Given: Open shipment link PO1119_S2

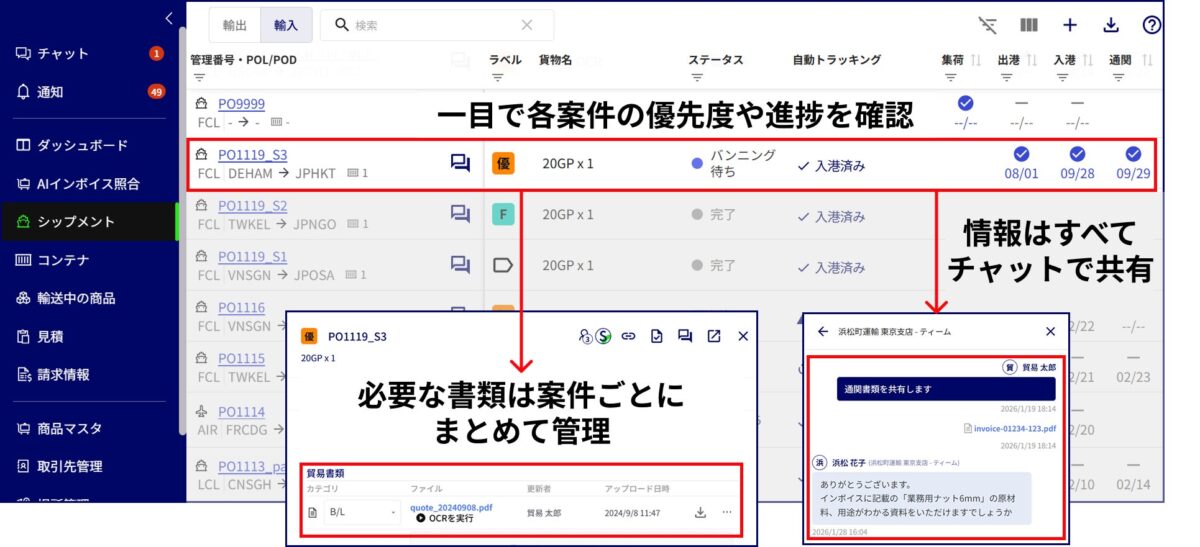Looking at the screenshot, I should [252, 206].
